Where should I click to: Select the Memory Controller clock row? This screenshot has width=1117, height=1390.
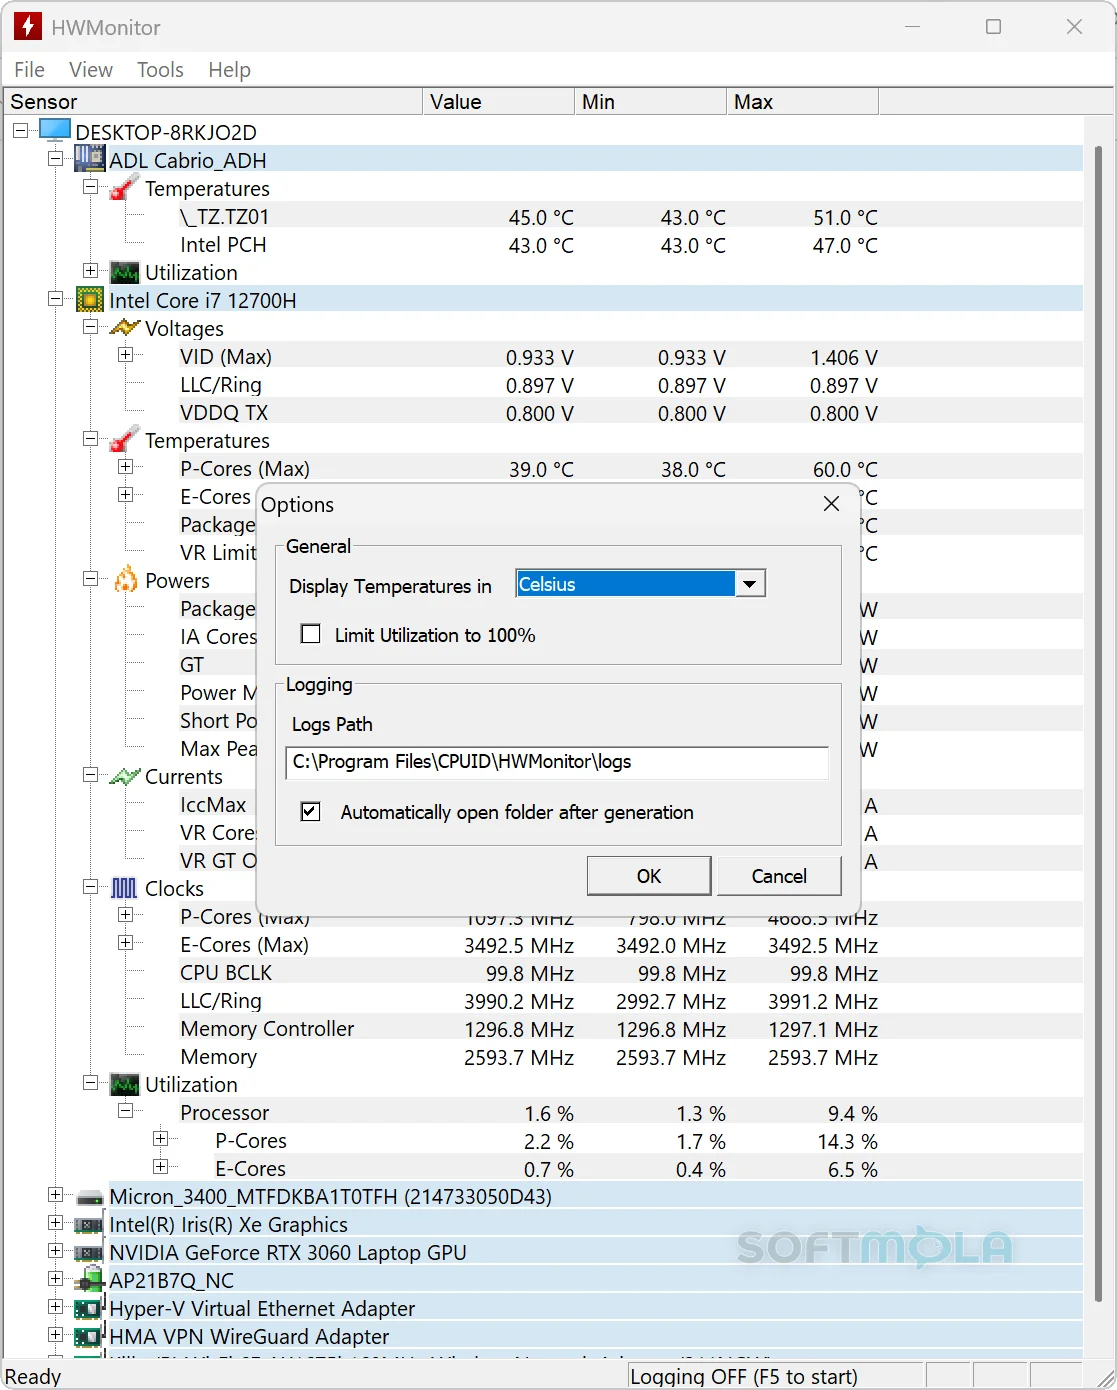630,1029
